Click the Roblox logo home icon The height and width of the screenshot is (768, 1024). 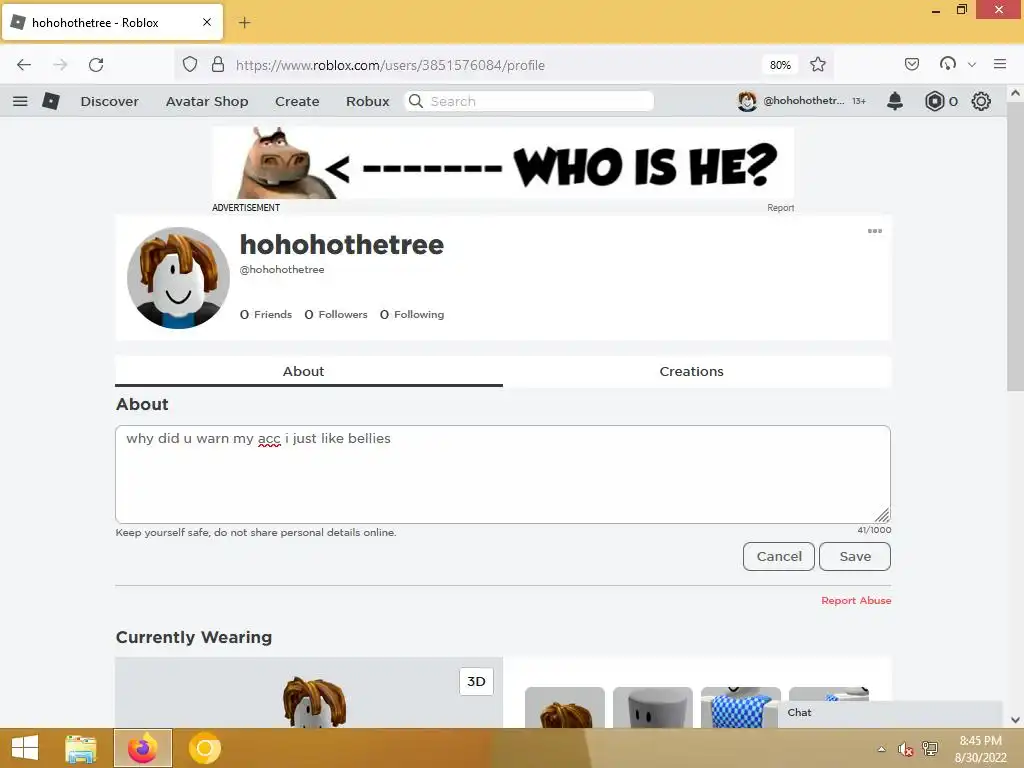(51, 101)
